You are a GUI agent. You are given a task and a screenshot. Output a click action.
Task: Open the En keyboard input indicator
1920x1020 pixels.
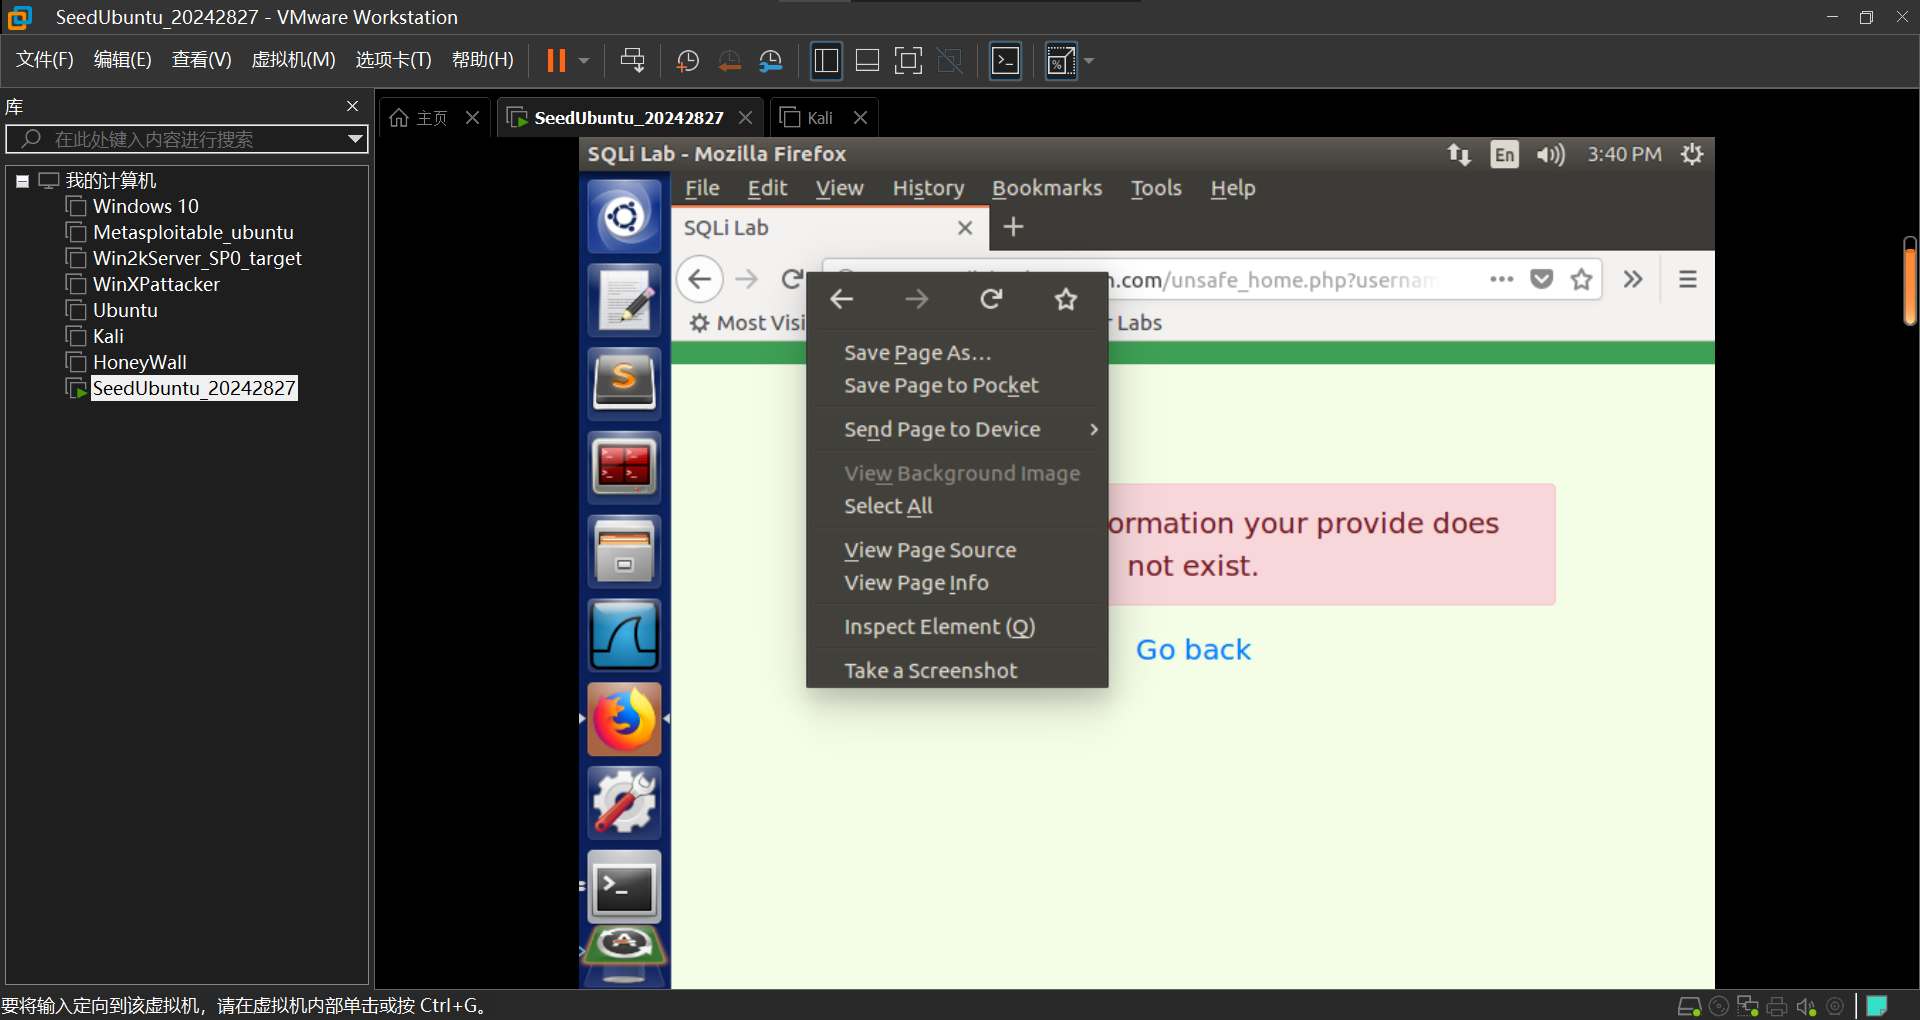pyautogui.click(x=1504, y=154)
